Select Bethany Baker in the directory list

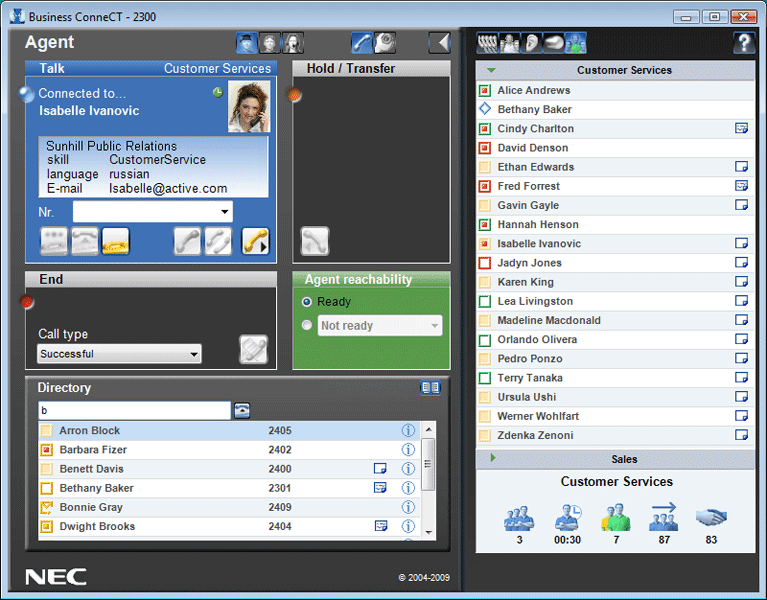click(x=96, y=488)
